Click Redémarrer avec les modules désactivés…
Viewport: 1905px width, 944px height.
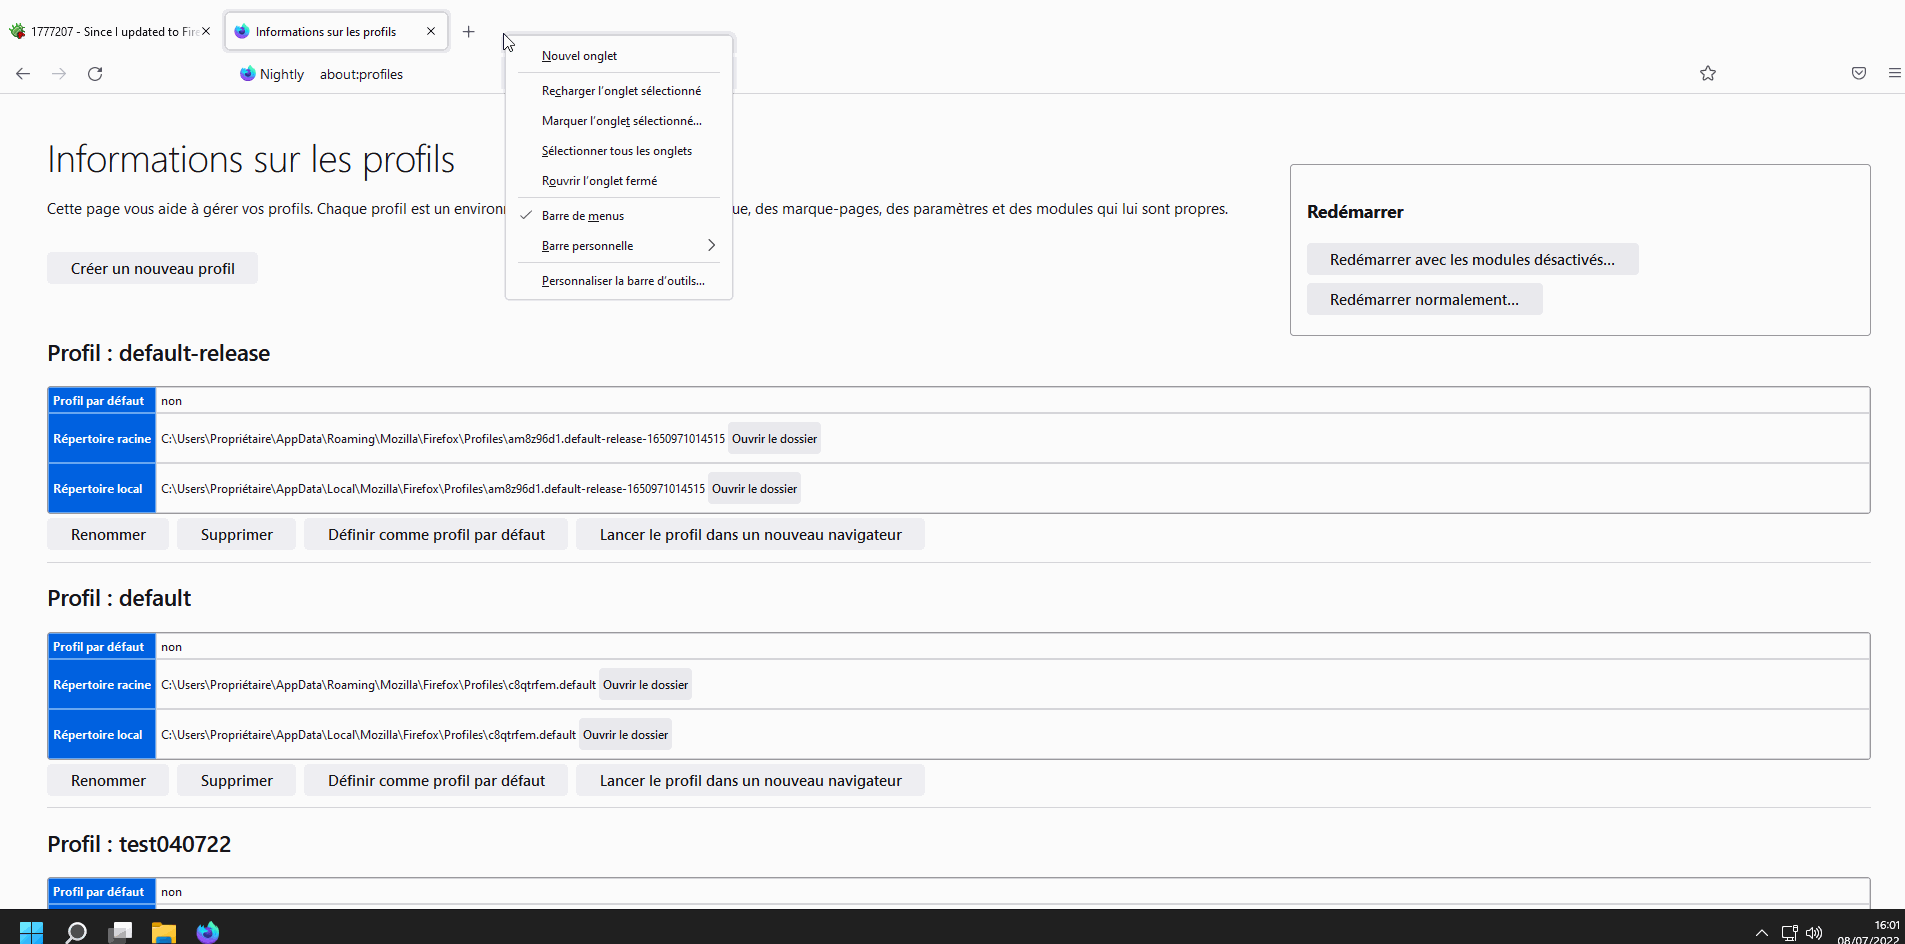[x=1472, y=259]
